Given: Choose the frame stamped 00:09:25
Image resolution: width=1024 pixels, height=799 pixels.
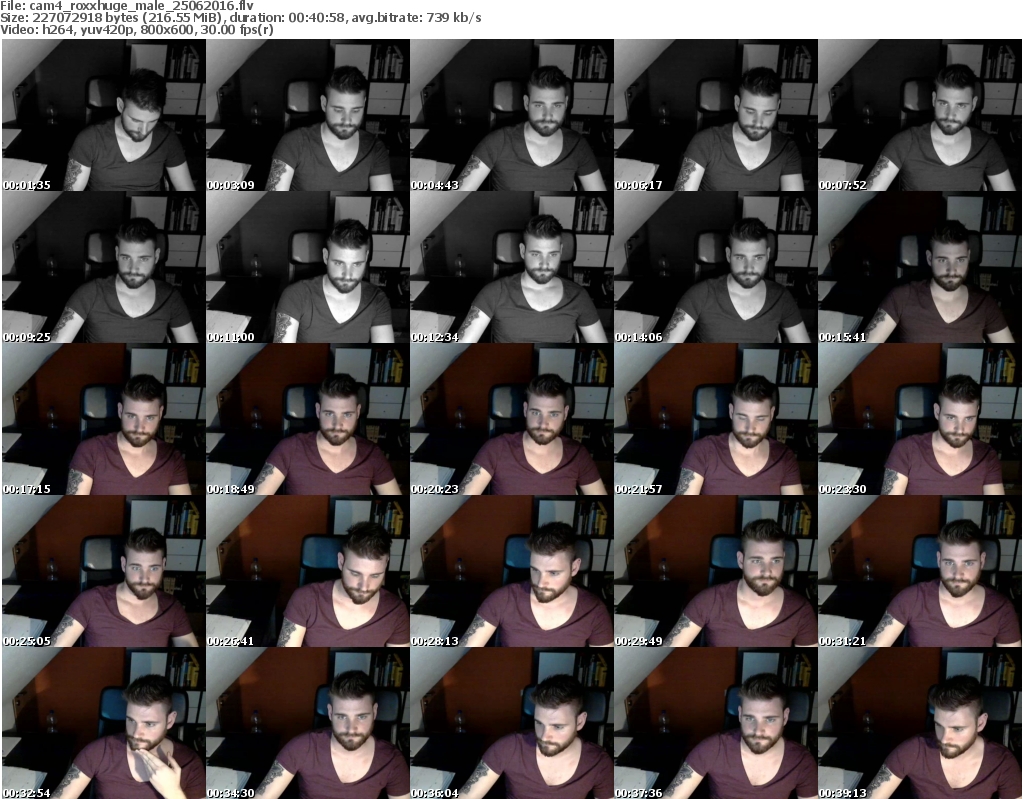Looking at the screenshot, I should pos(104,267).
